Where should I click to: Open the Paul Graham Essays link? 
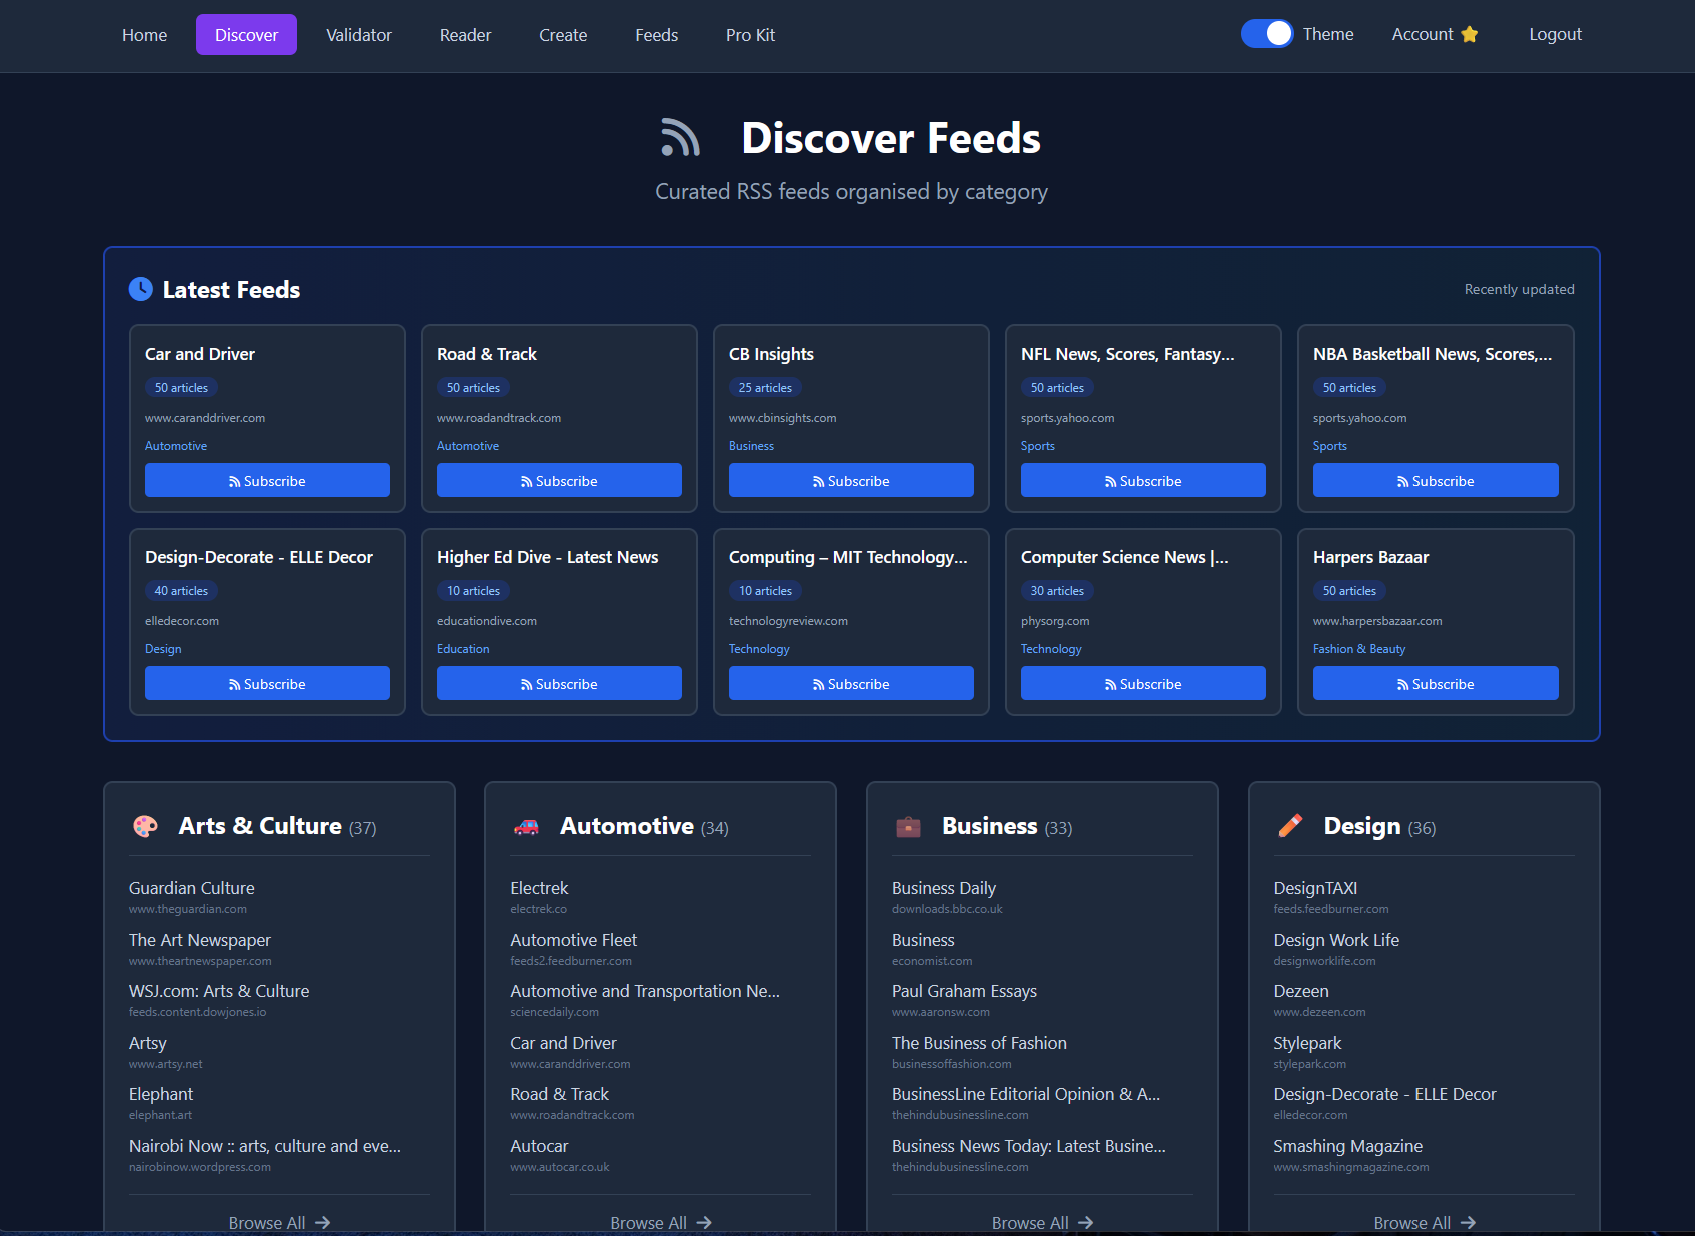964,991
